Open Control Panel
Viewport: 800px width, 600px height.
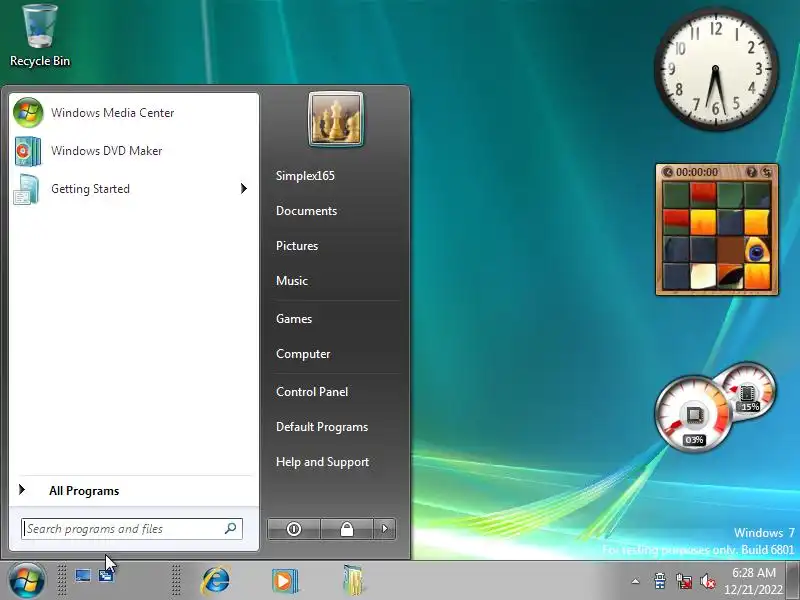[x=312, y=392]
